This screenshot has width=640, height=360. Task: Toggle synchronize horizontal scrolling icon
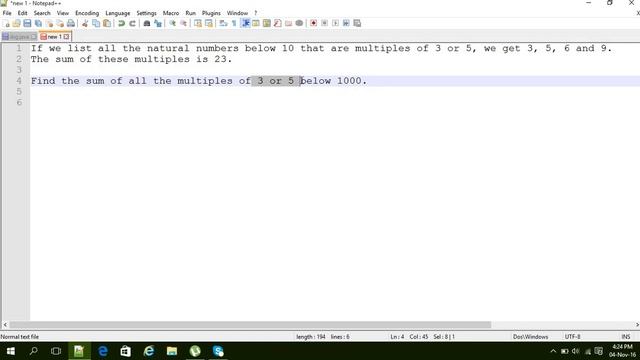pyautogui.click(x=209, y=23)
